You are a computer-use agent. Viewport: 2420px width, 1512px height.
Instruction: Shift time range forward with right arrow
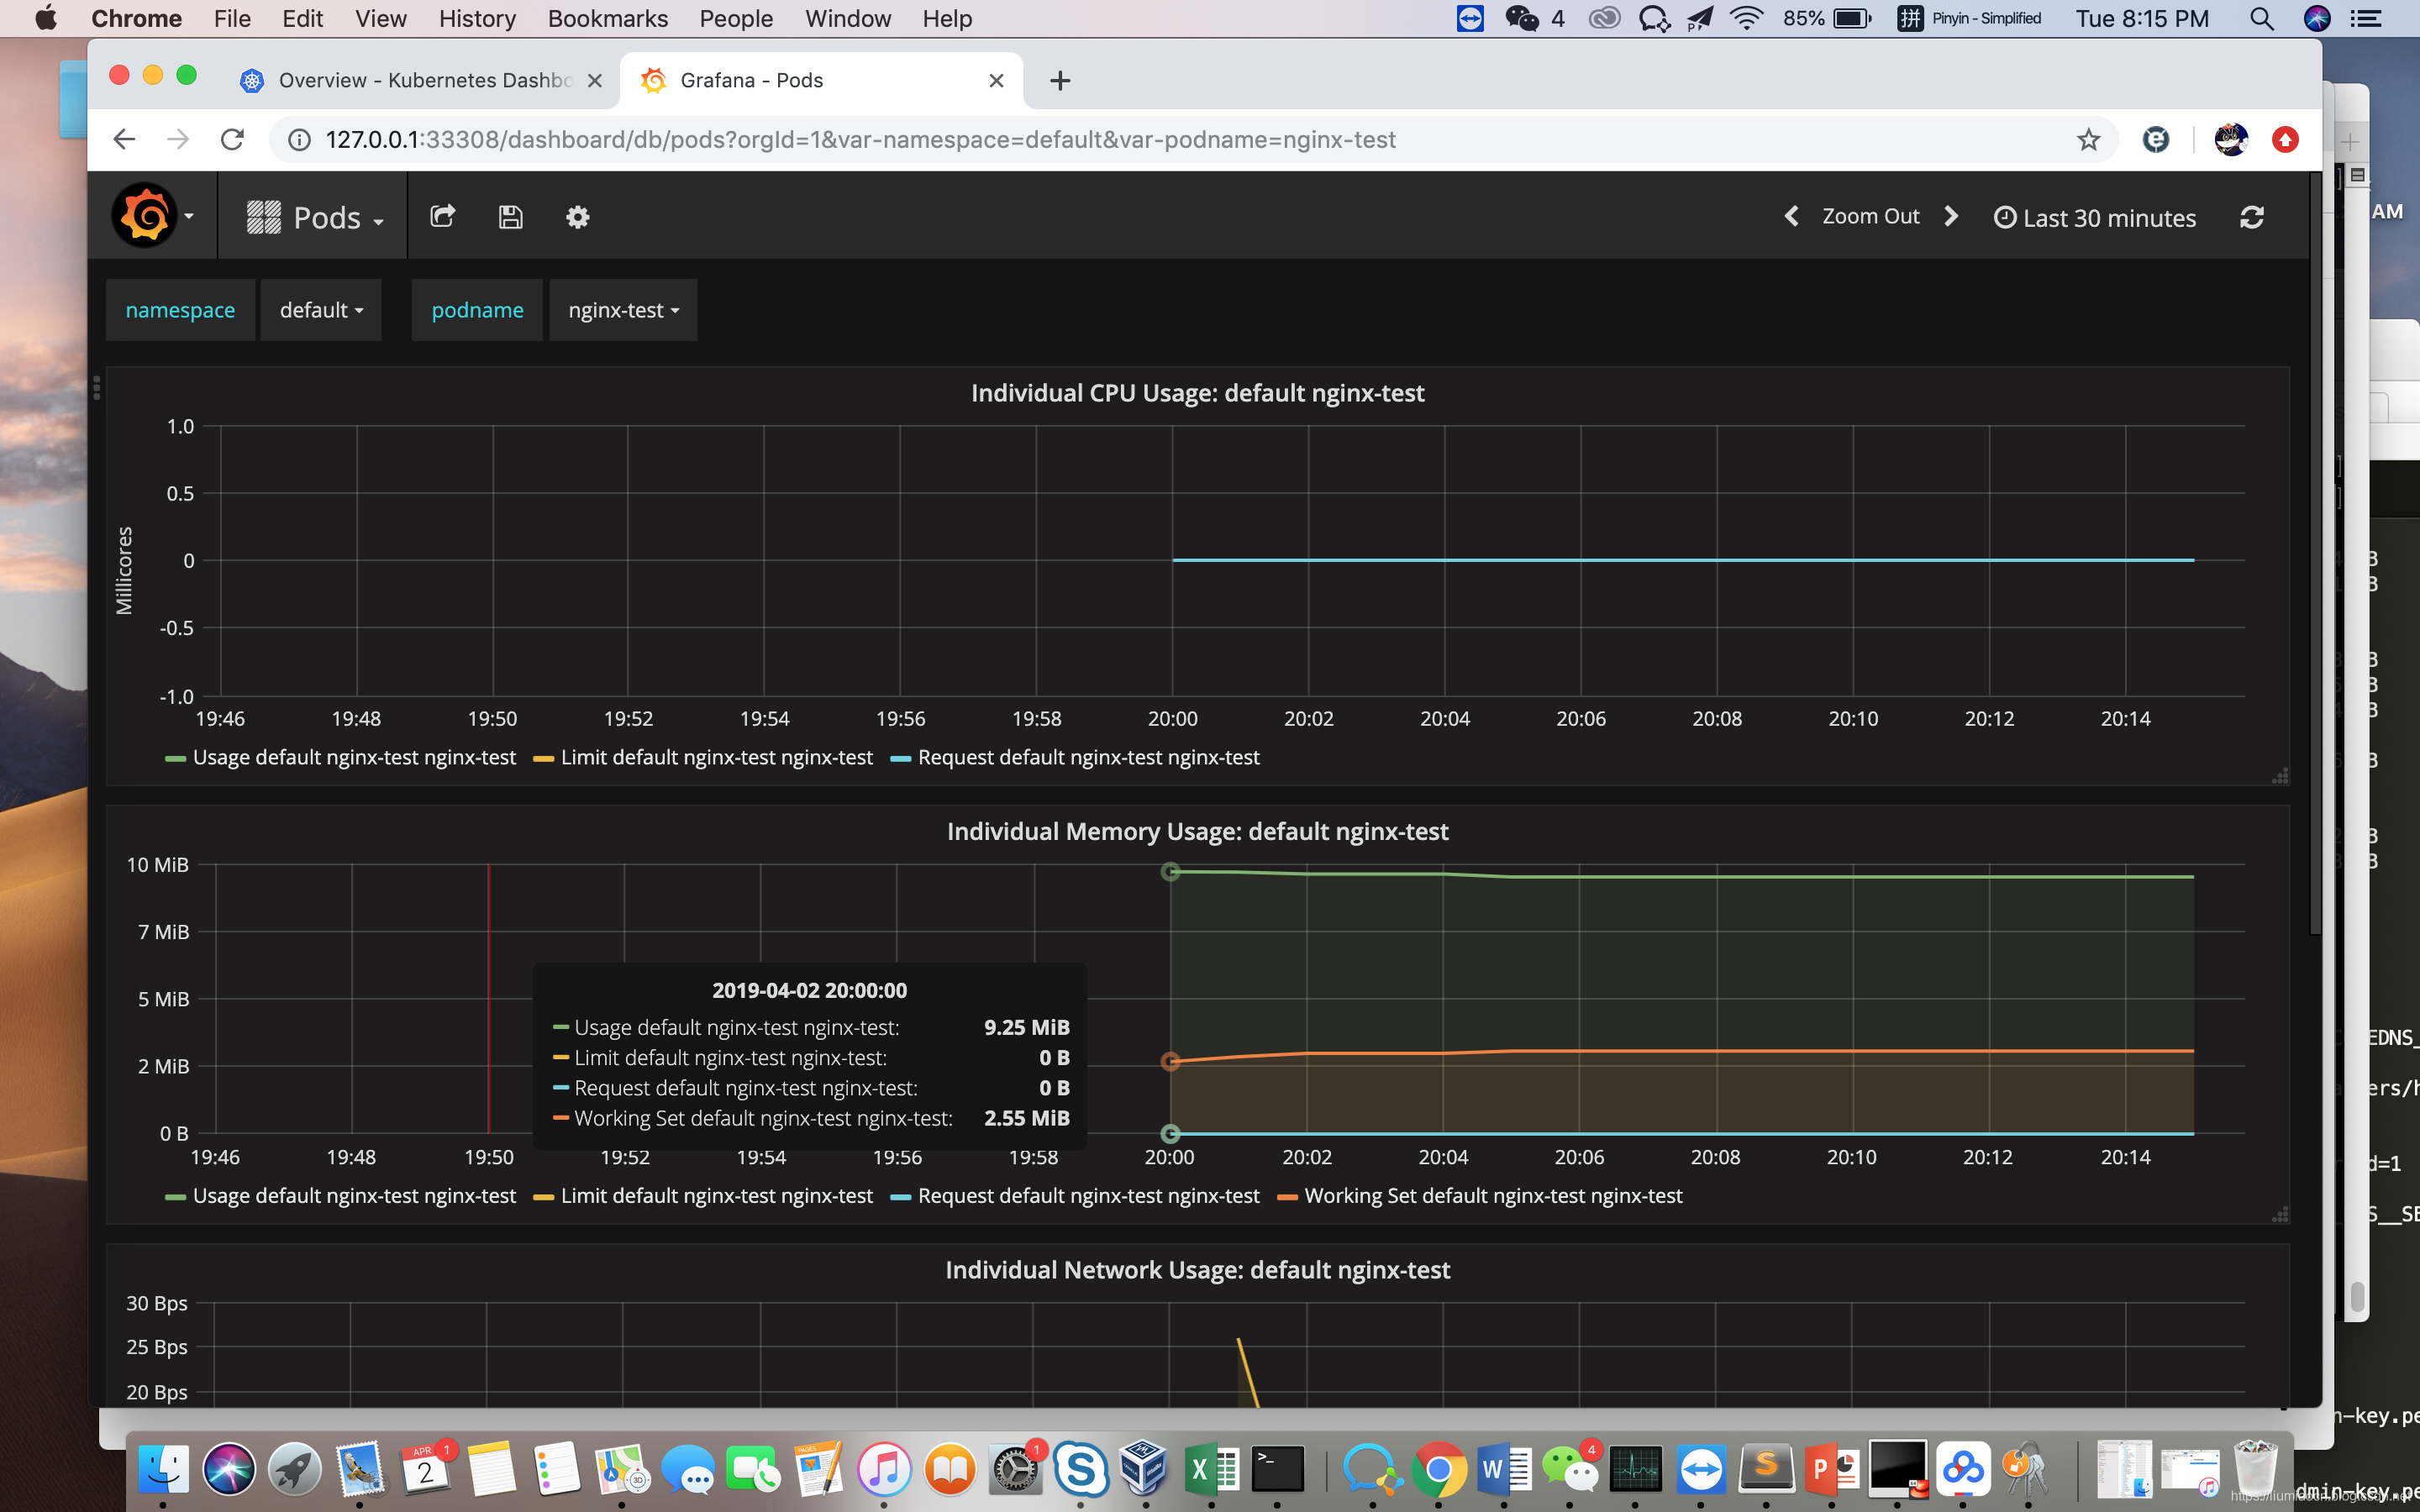pos(1951,216)
